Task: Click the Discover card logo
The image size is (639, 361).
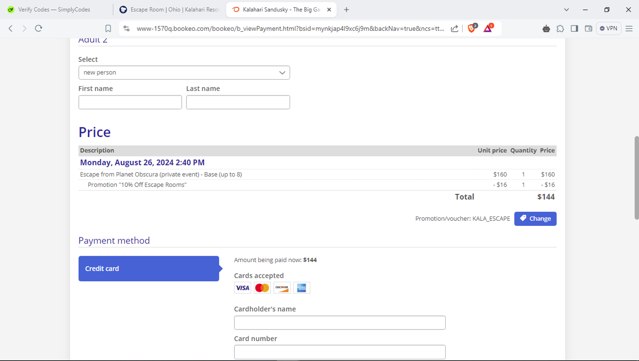Action: pyautogui.click(x=282, y=288)
